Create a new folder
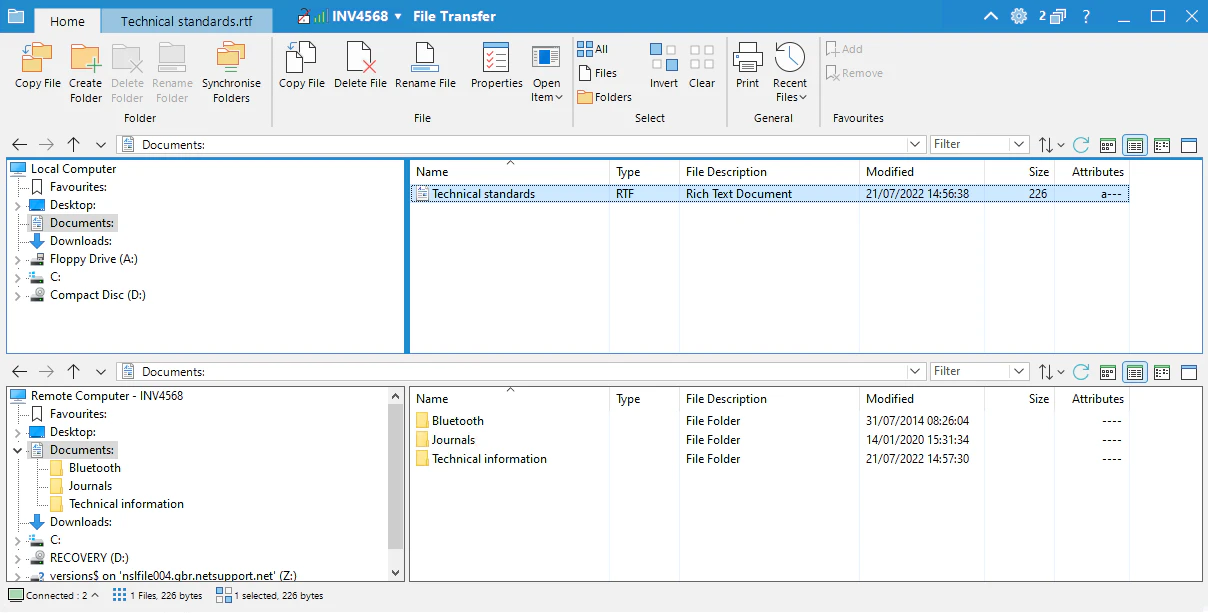The width and height of the screenshot is (1208, 613). click(x=85, y=70)
